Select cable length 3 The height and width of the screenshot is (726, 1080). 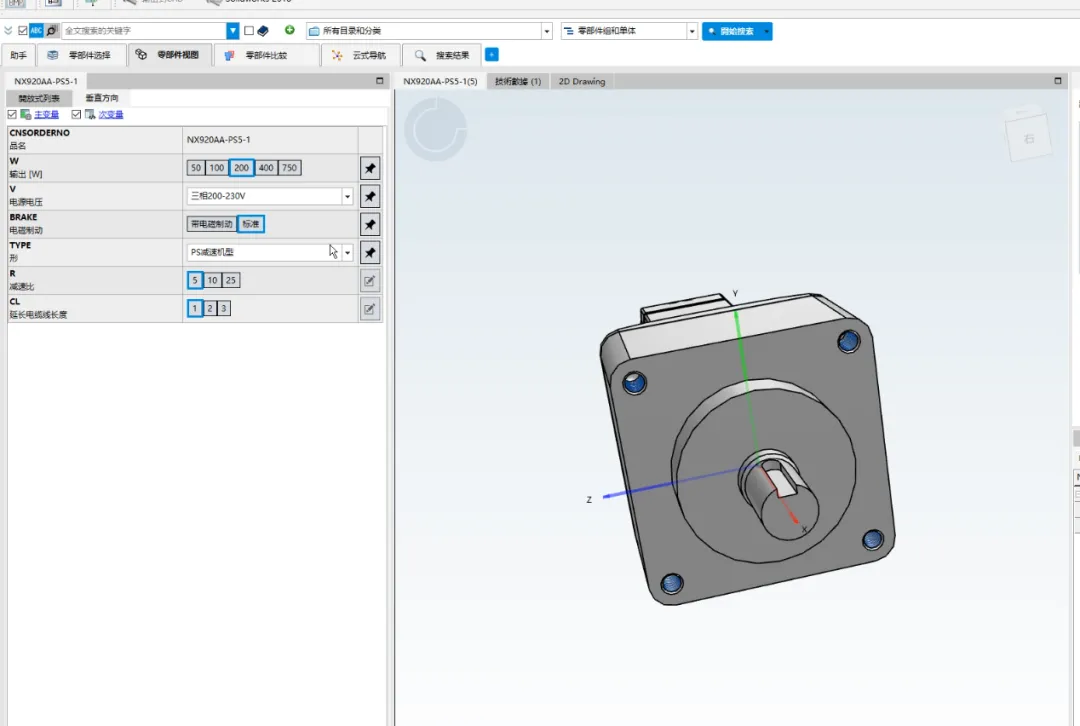point(224,309)
